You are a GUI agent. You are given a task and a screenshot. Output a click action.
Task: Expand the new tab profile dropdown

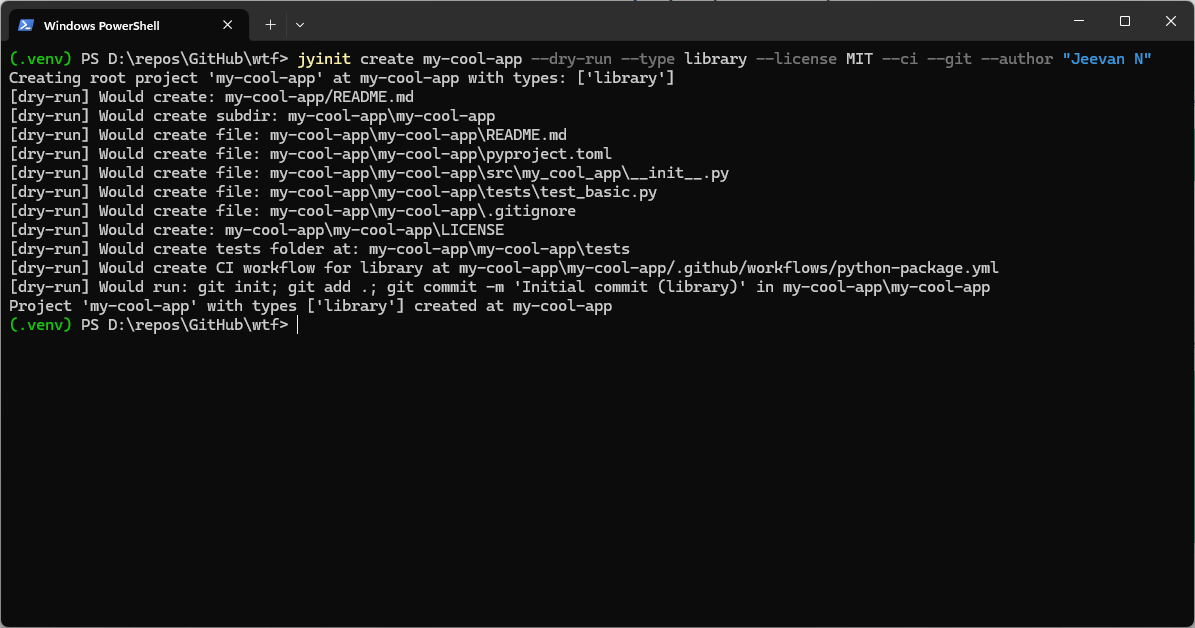300,24
